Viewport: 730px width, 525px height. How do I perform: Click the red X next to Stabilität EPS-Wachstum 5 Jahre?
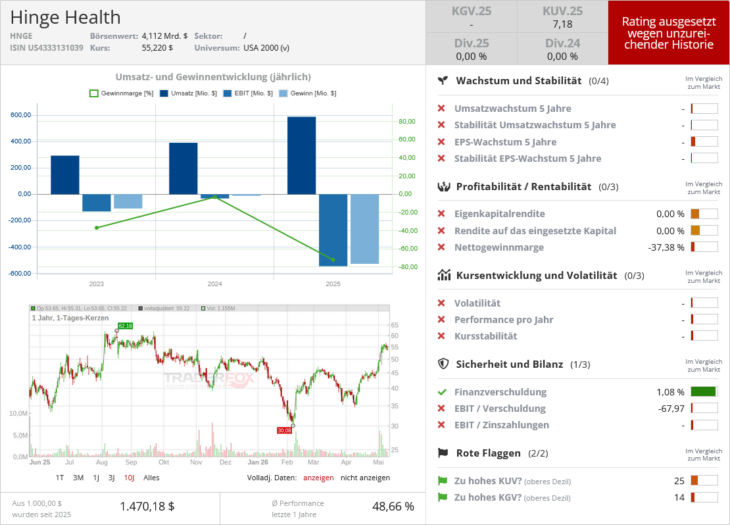441,158
